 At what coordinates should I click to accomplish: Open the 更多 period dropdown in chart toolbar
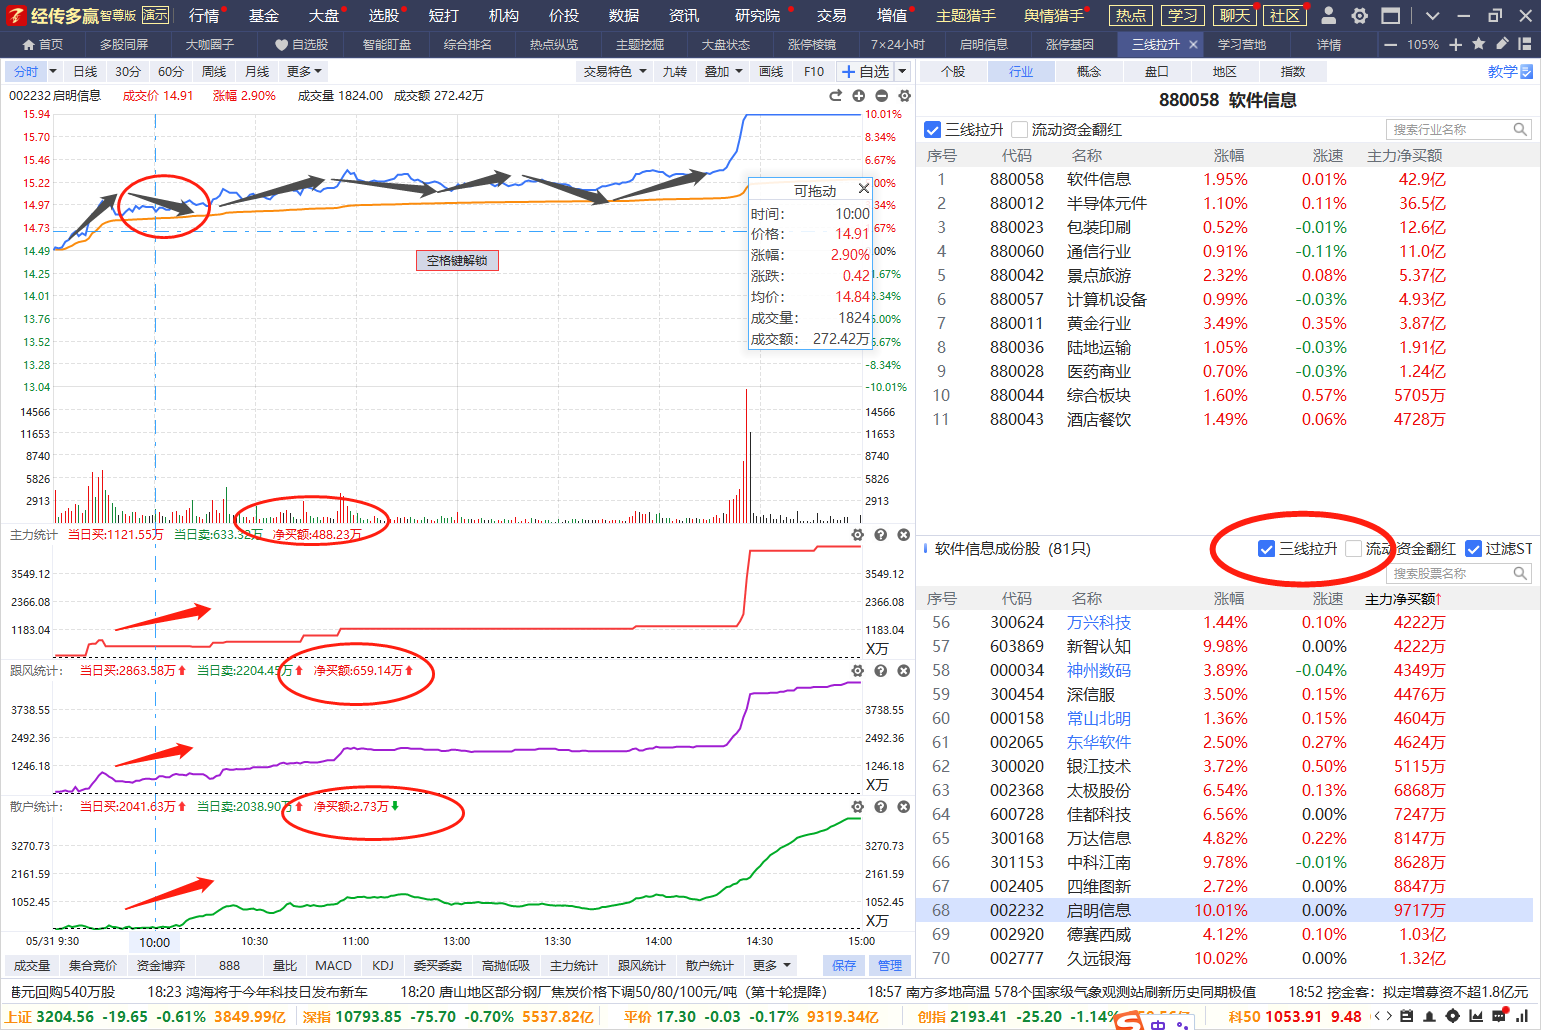click(x=304, y=71)
